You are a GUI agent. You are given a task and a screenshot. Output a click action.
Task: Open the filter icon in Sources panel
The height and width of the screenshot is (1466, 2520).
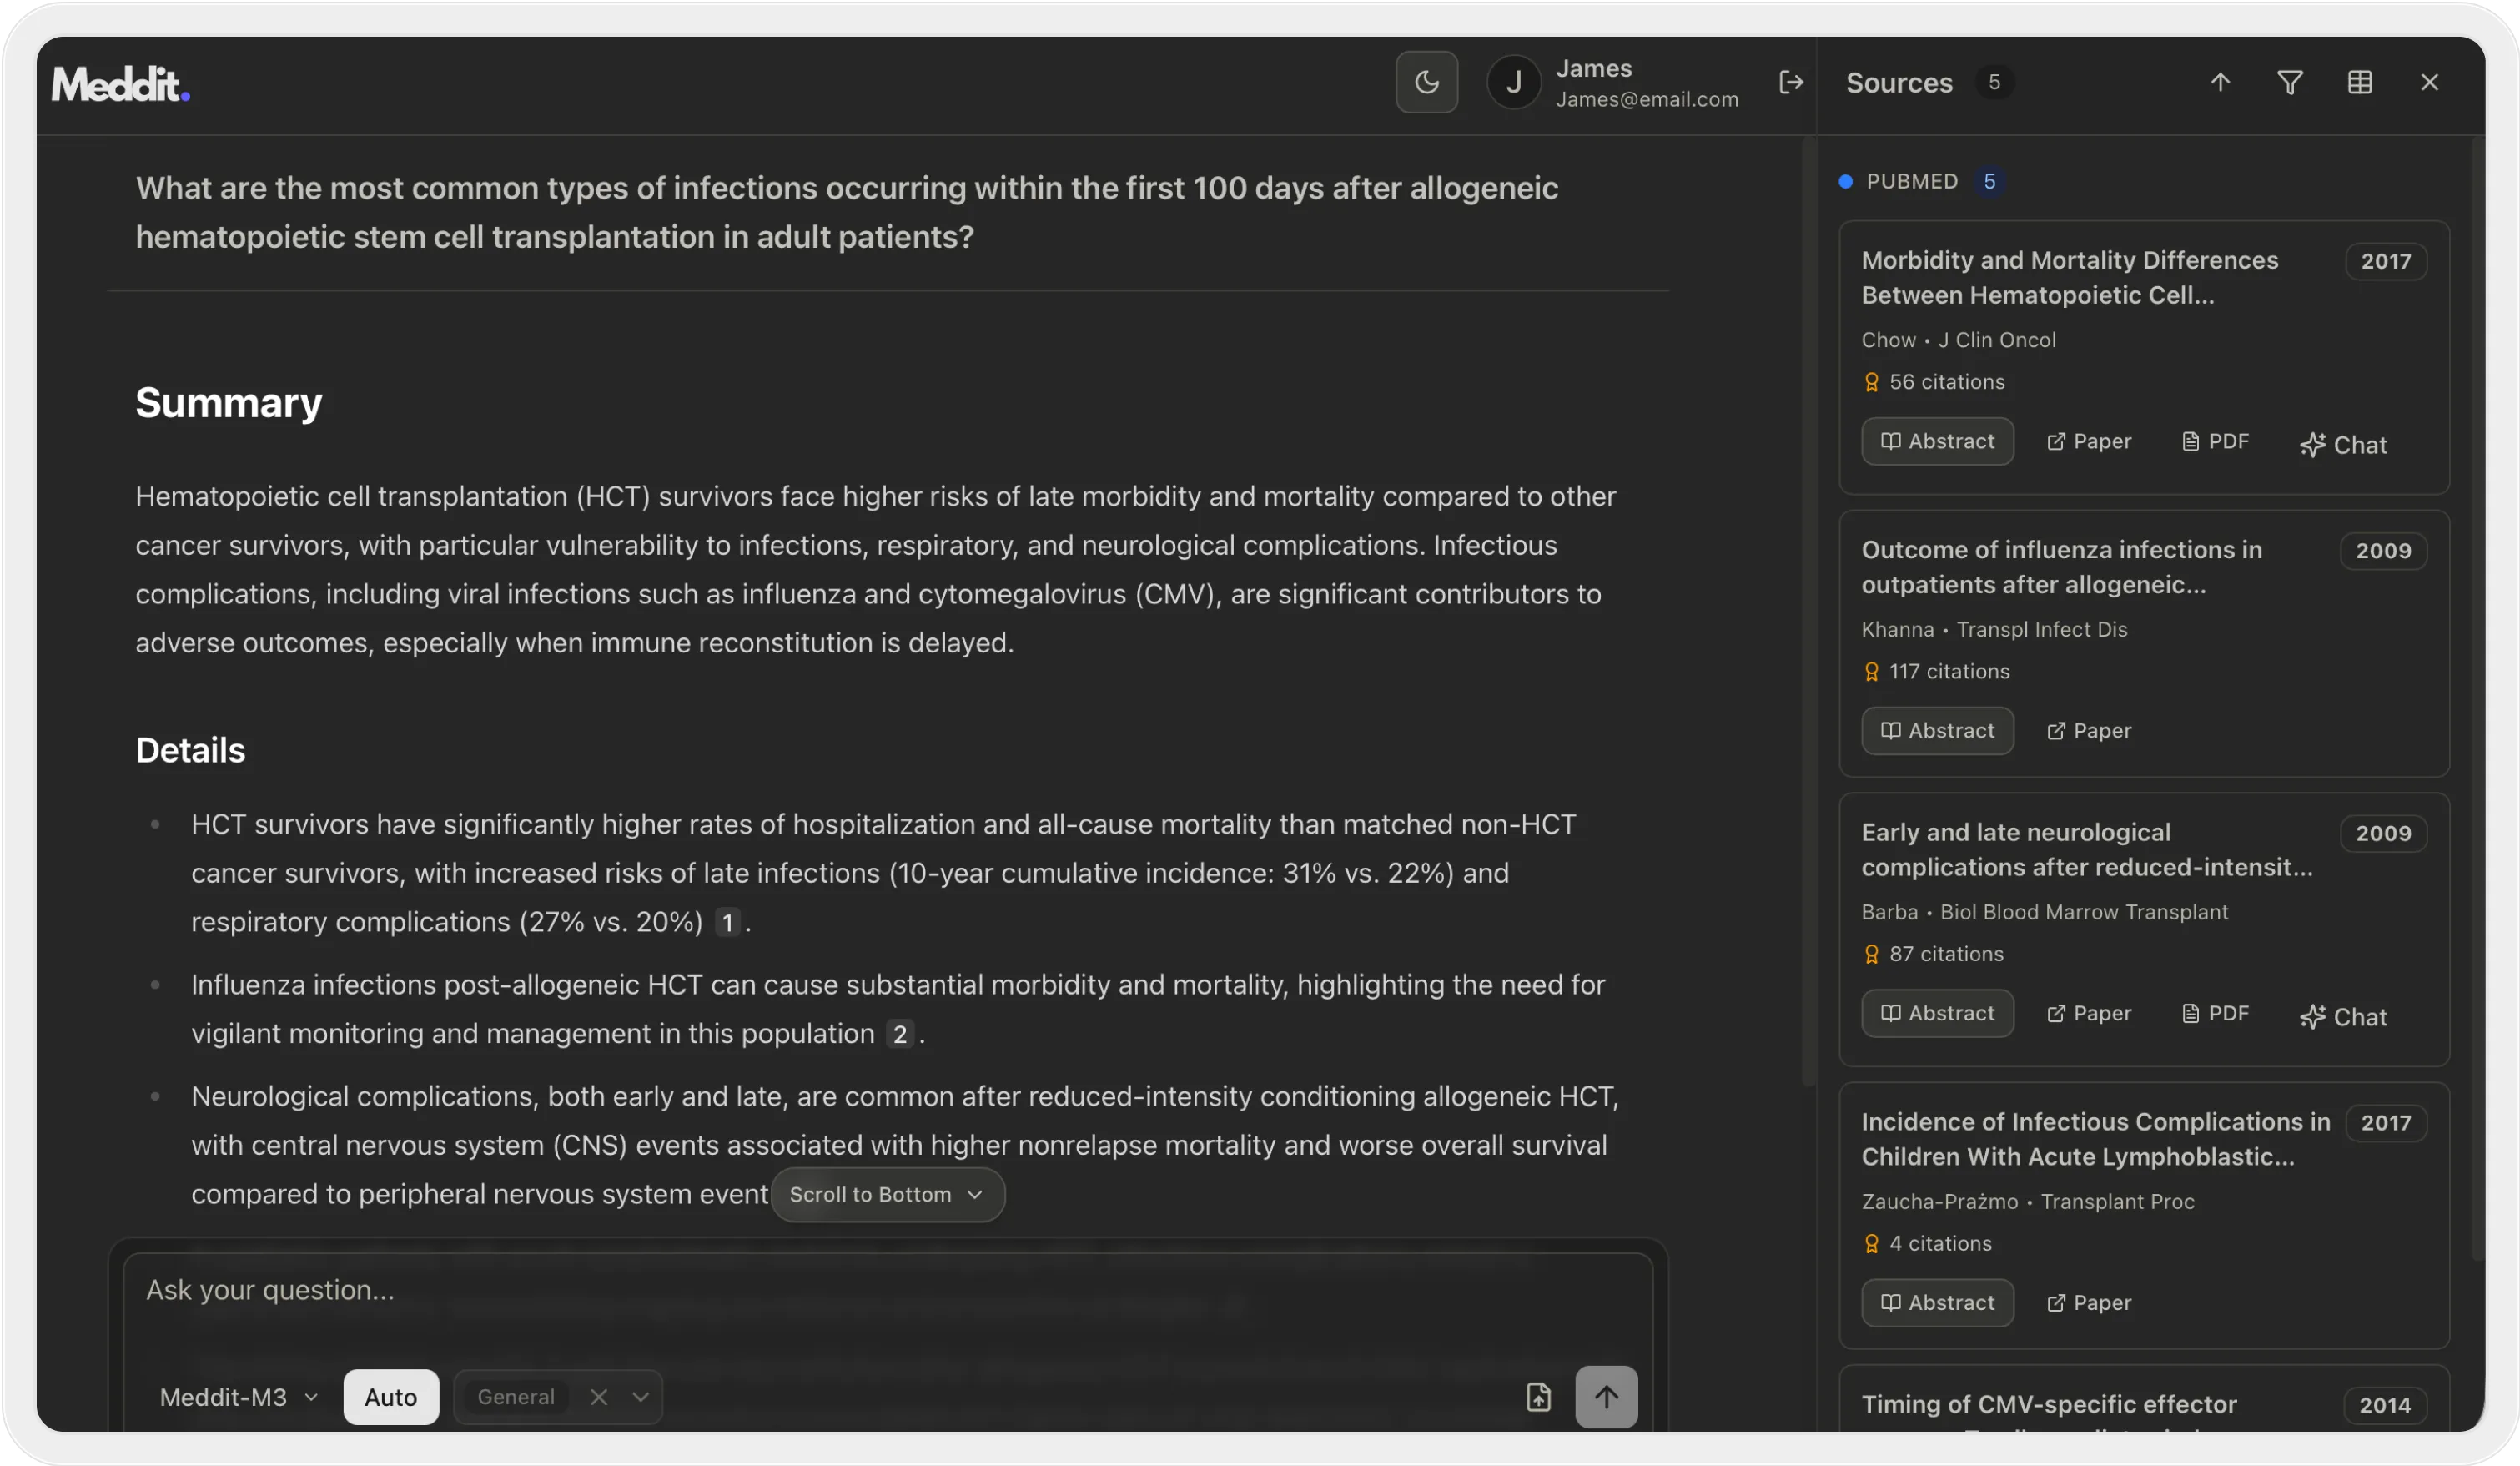click(x=2290, y=82)
